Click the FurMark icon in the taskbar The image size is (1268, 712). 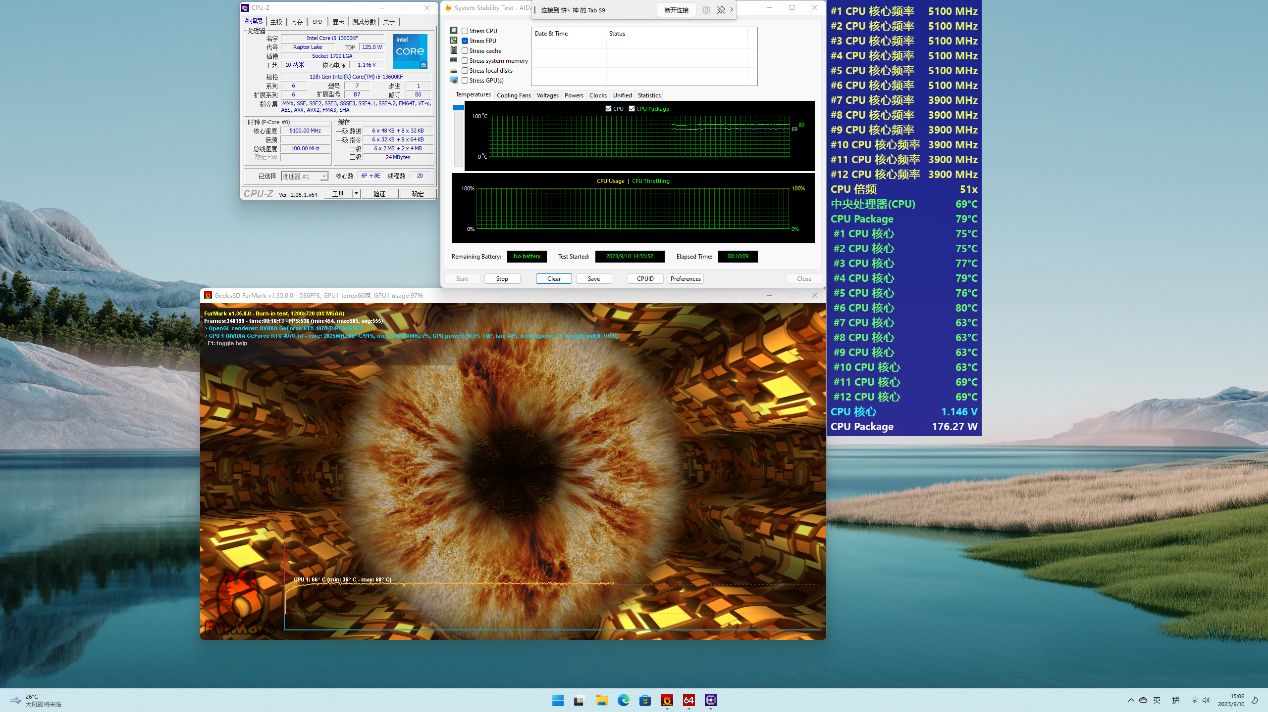666,700
